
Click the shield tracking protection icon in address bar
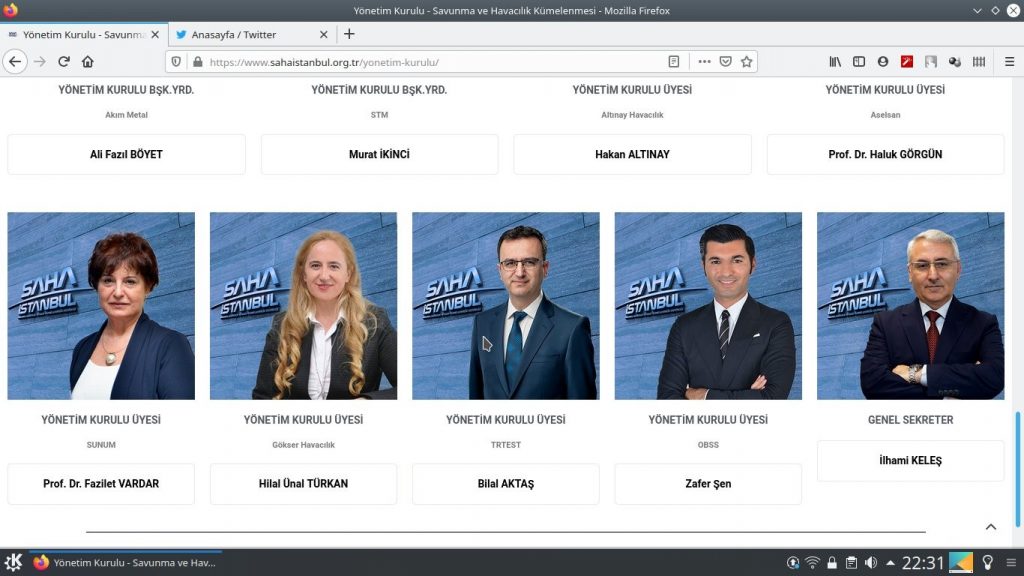click(176, 60)
